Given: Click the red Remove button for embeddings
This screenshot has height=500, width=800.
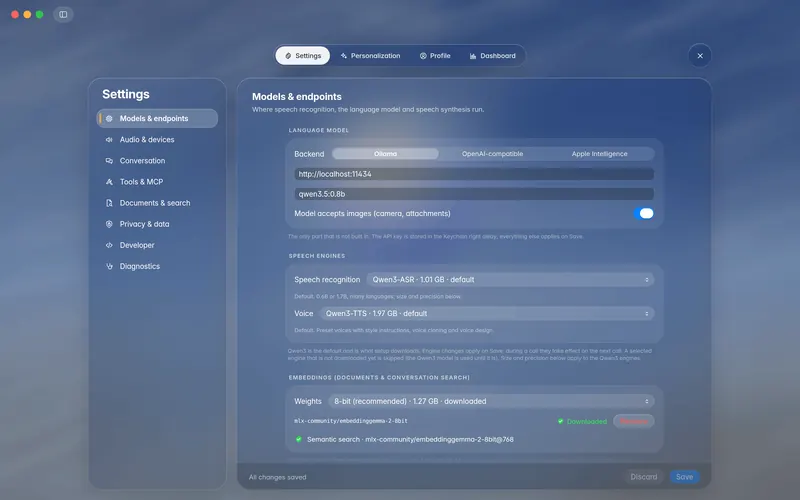Looking at the screenshot, I should pos(634,421).
